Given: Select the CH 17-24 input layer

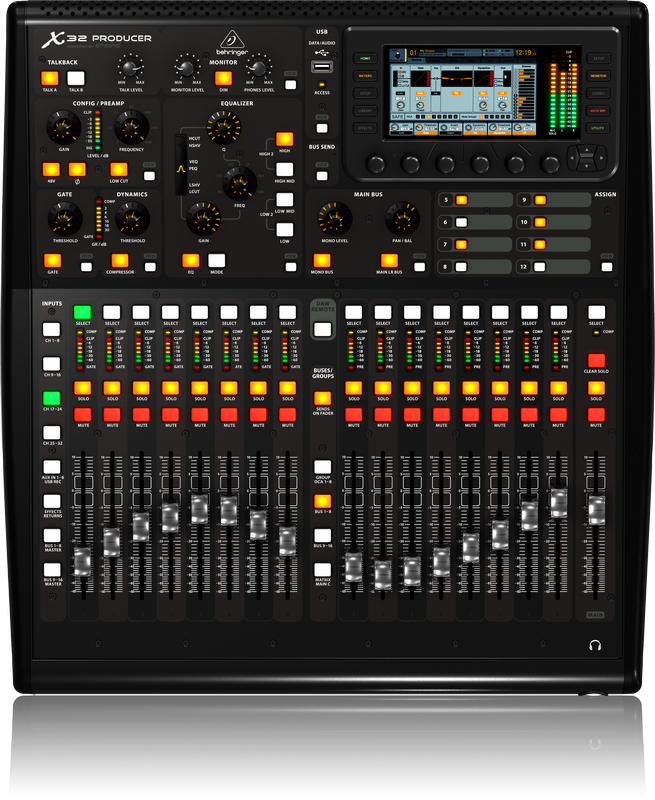Looking at the screenshot, I should [51, 398].
